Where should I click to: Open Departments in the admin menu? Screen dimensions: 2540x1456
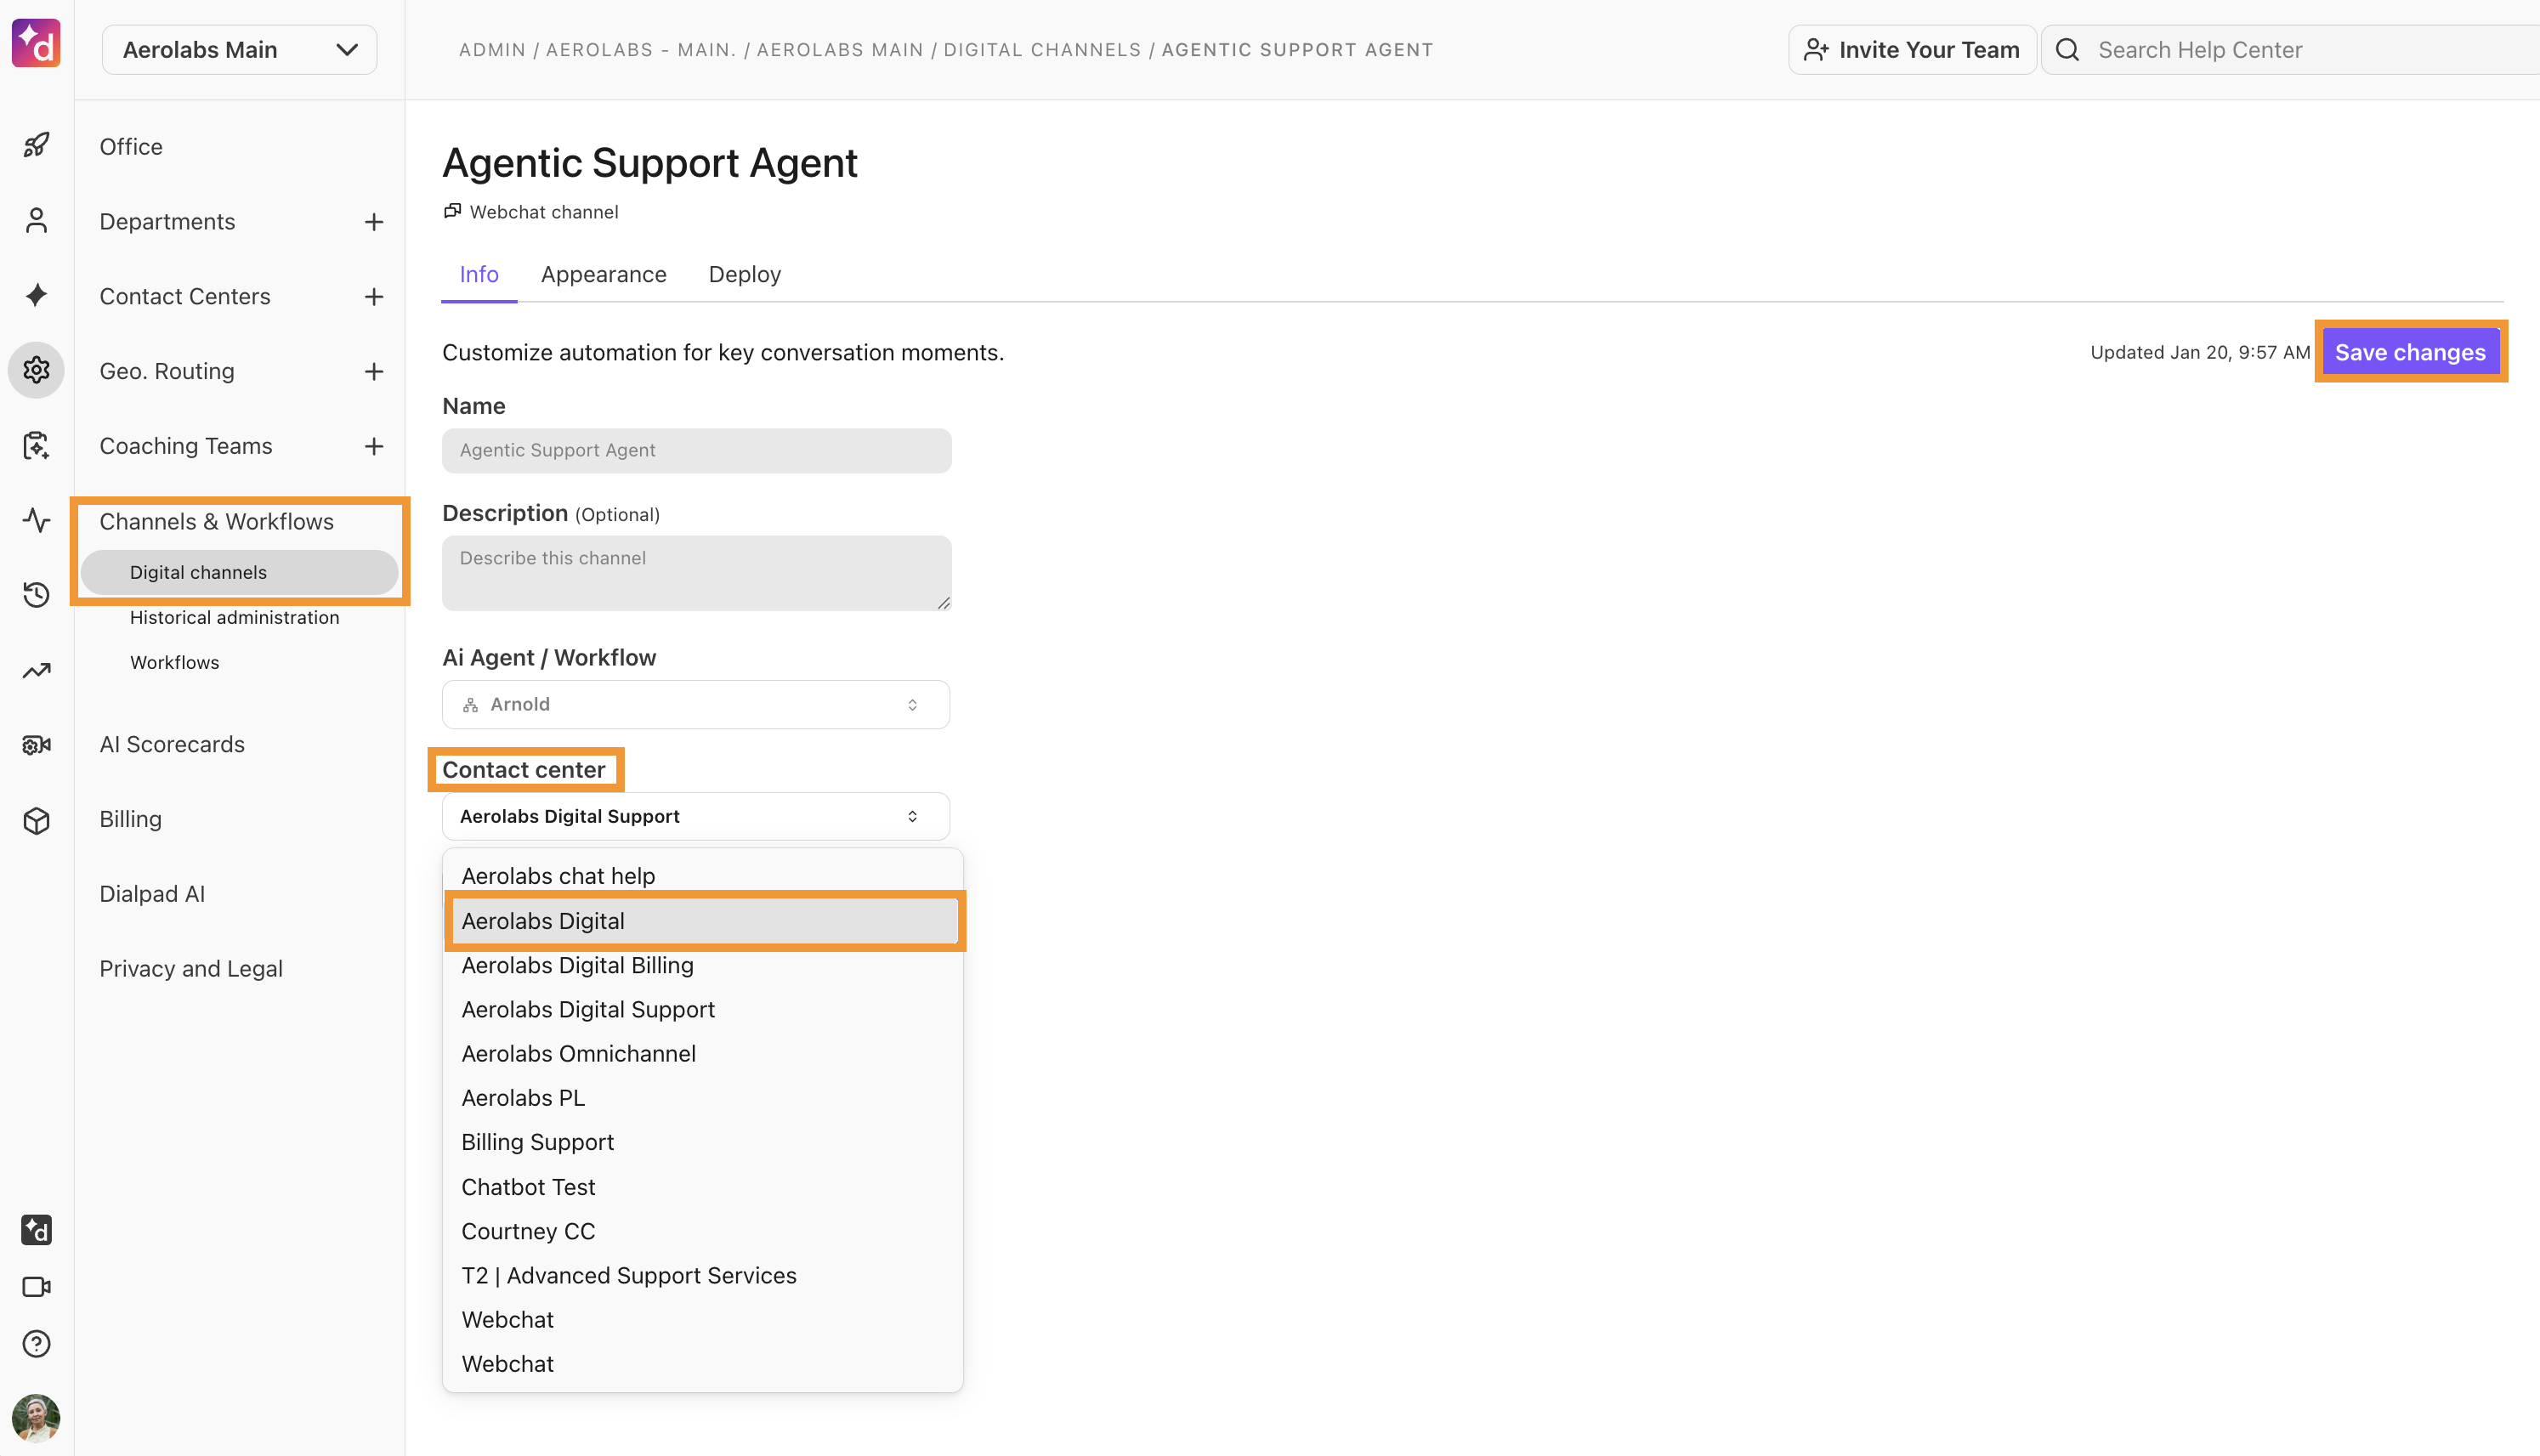pyautogui.click(x=167, y=222)
